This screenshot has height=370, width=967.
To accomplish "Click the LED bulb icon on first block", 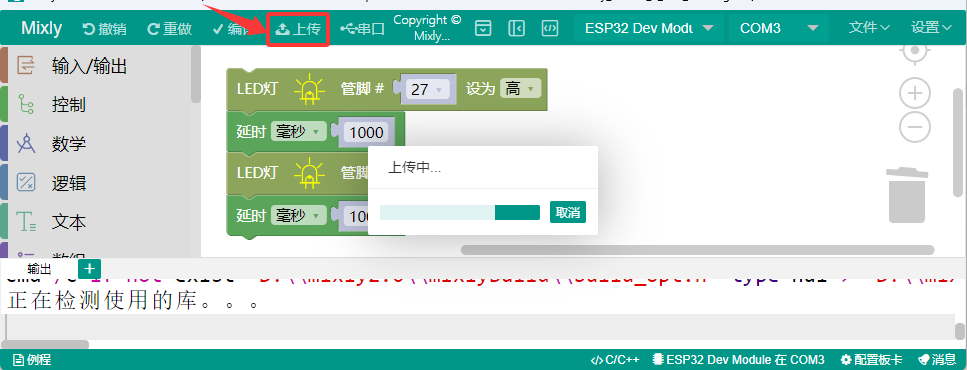I will click(310, 90).
